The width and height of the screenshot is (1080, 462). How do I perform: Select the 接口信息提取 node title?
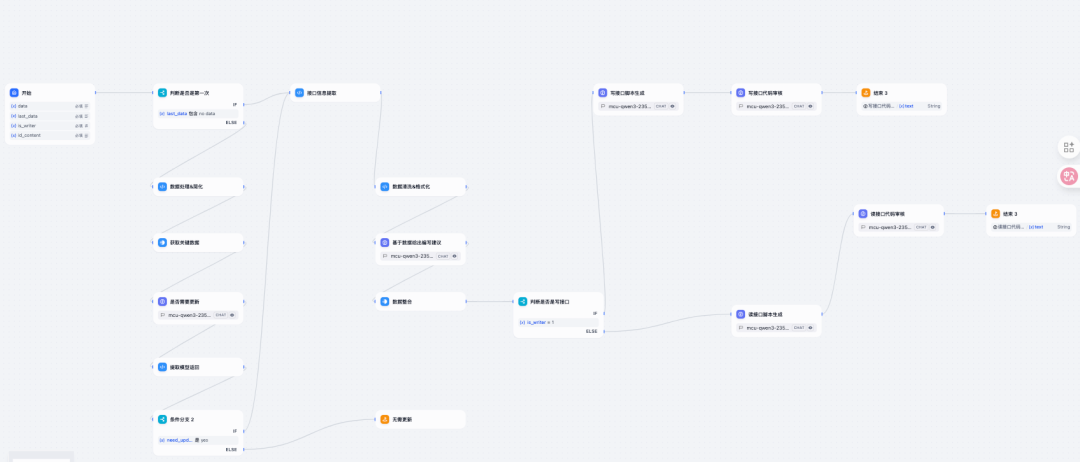(322, 92)
